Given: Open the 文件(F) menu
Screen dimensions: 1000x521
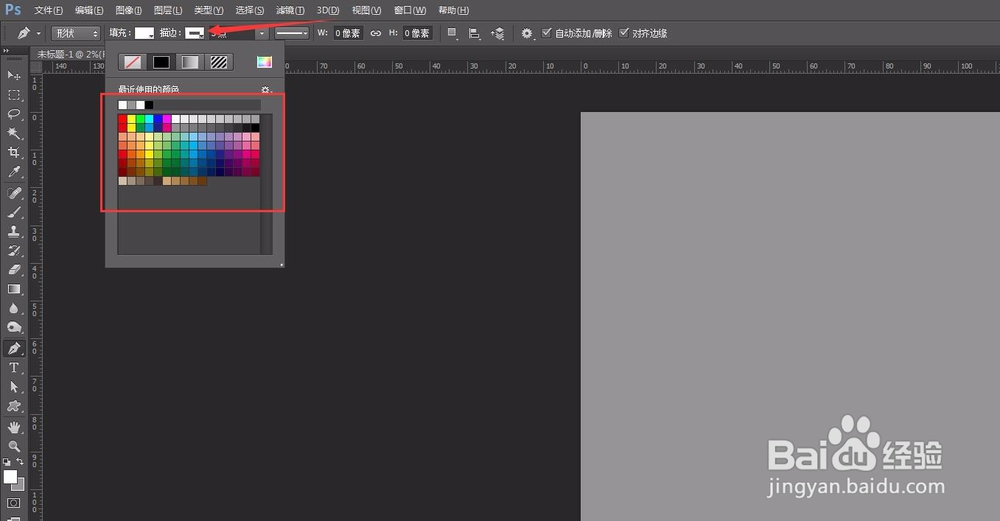Looking at the screenshot, I should 48,10.
